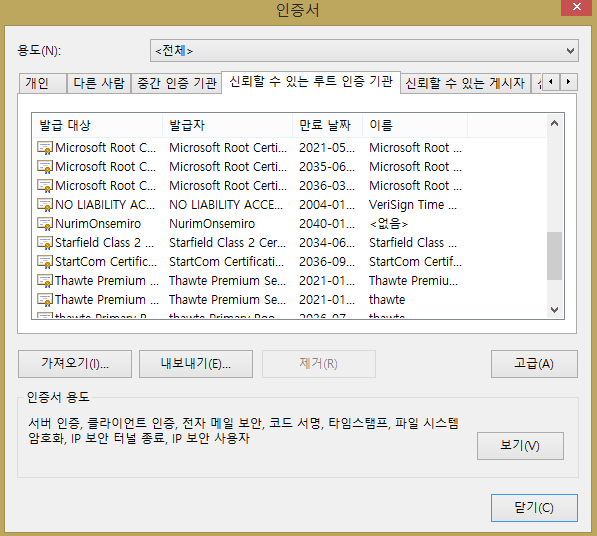Viewport: 597px width, 536px height.
Task: Click the certificate list scroll down arrow
Action: (x=554, y=310)
